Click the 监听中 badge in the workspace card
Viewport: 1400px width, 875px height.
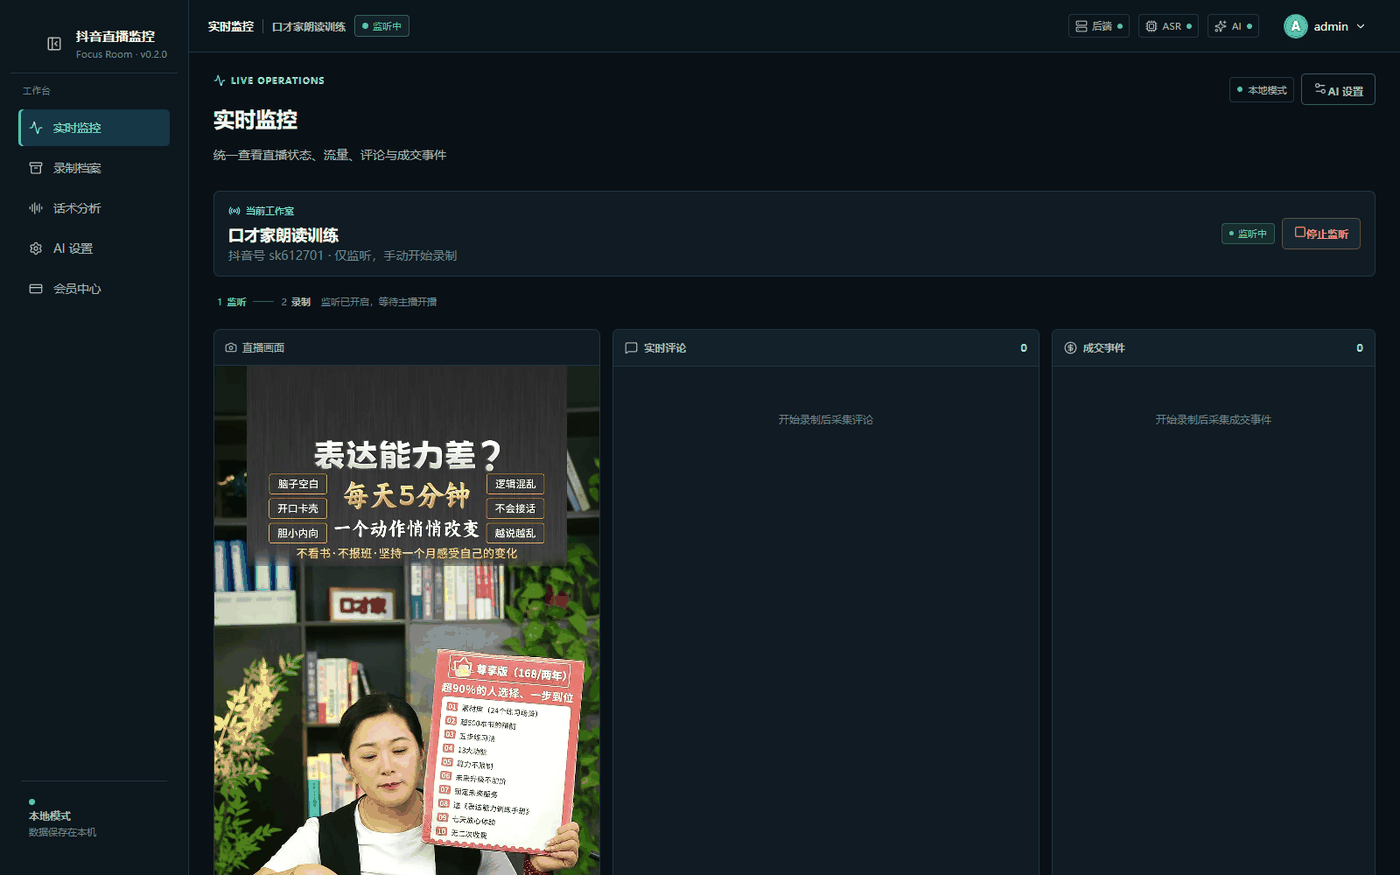click(x=1248, y=233)
